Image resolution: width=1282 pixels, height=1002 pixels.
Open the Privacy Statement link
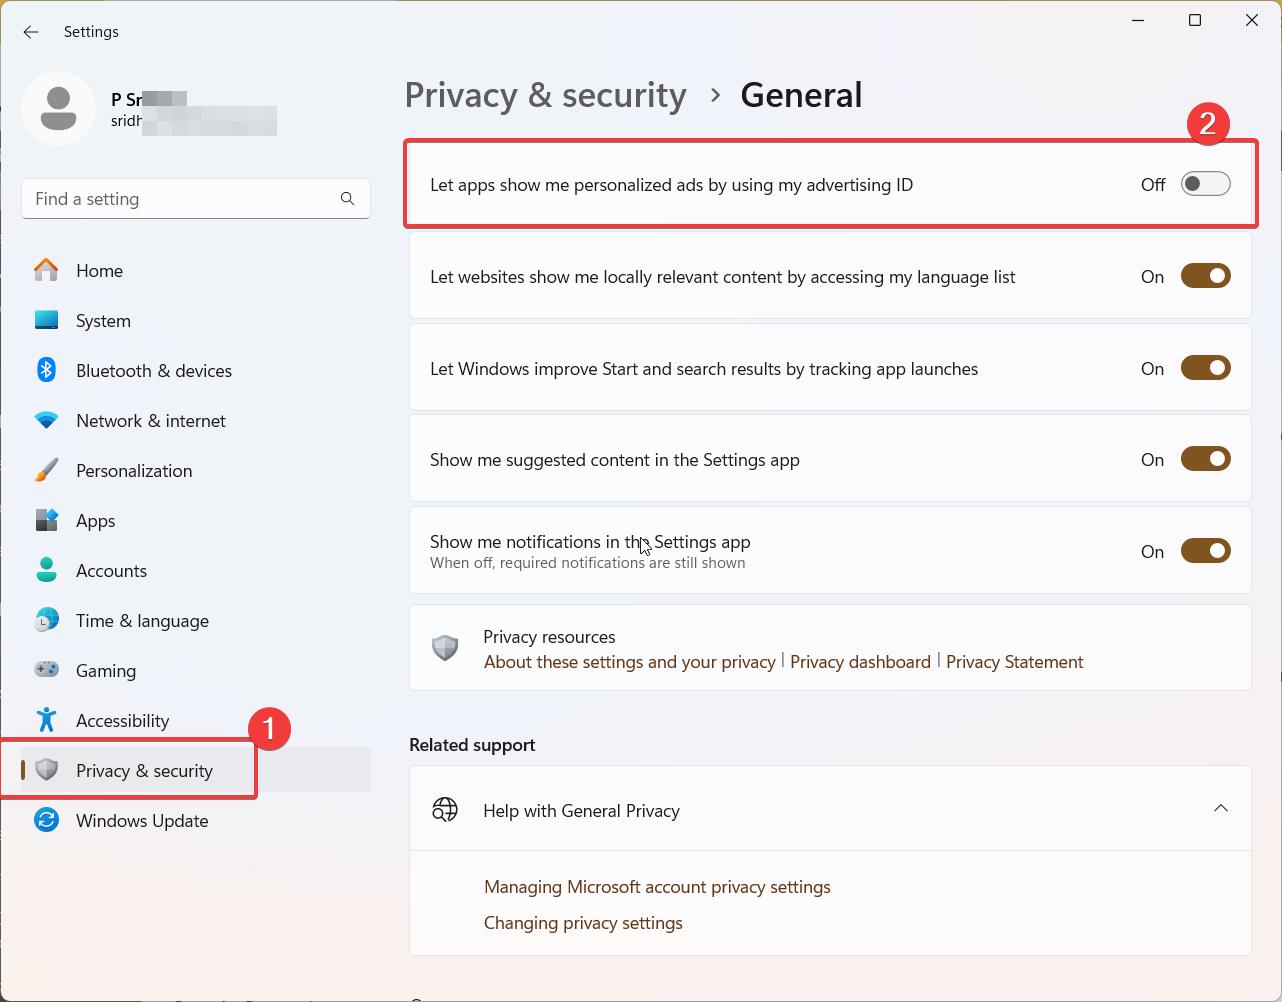tap(1014, 662)
